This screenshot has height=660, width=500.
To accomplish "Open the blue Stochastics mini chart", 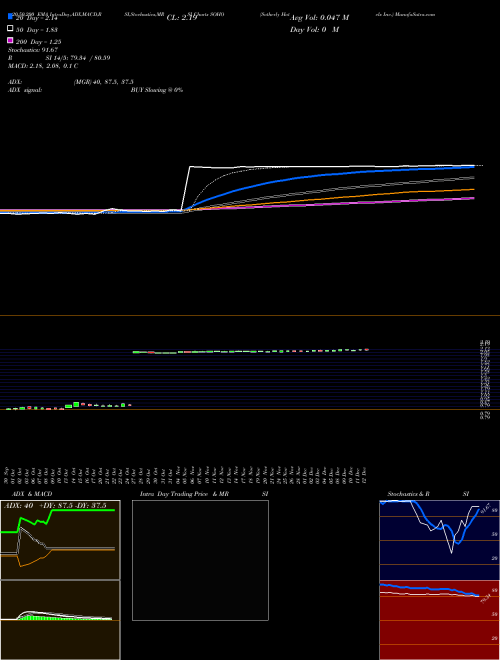I will point(439,540).
